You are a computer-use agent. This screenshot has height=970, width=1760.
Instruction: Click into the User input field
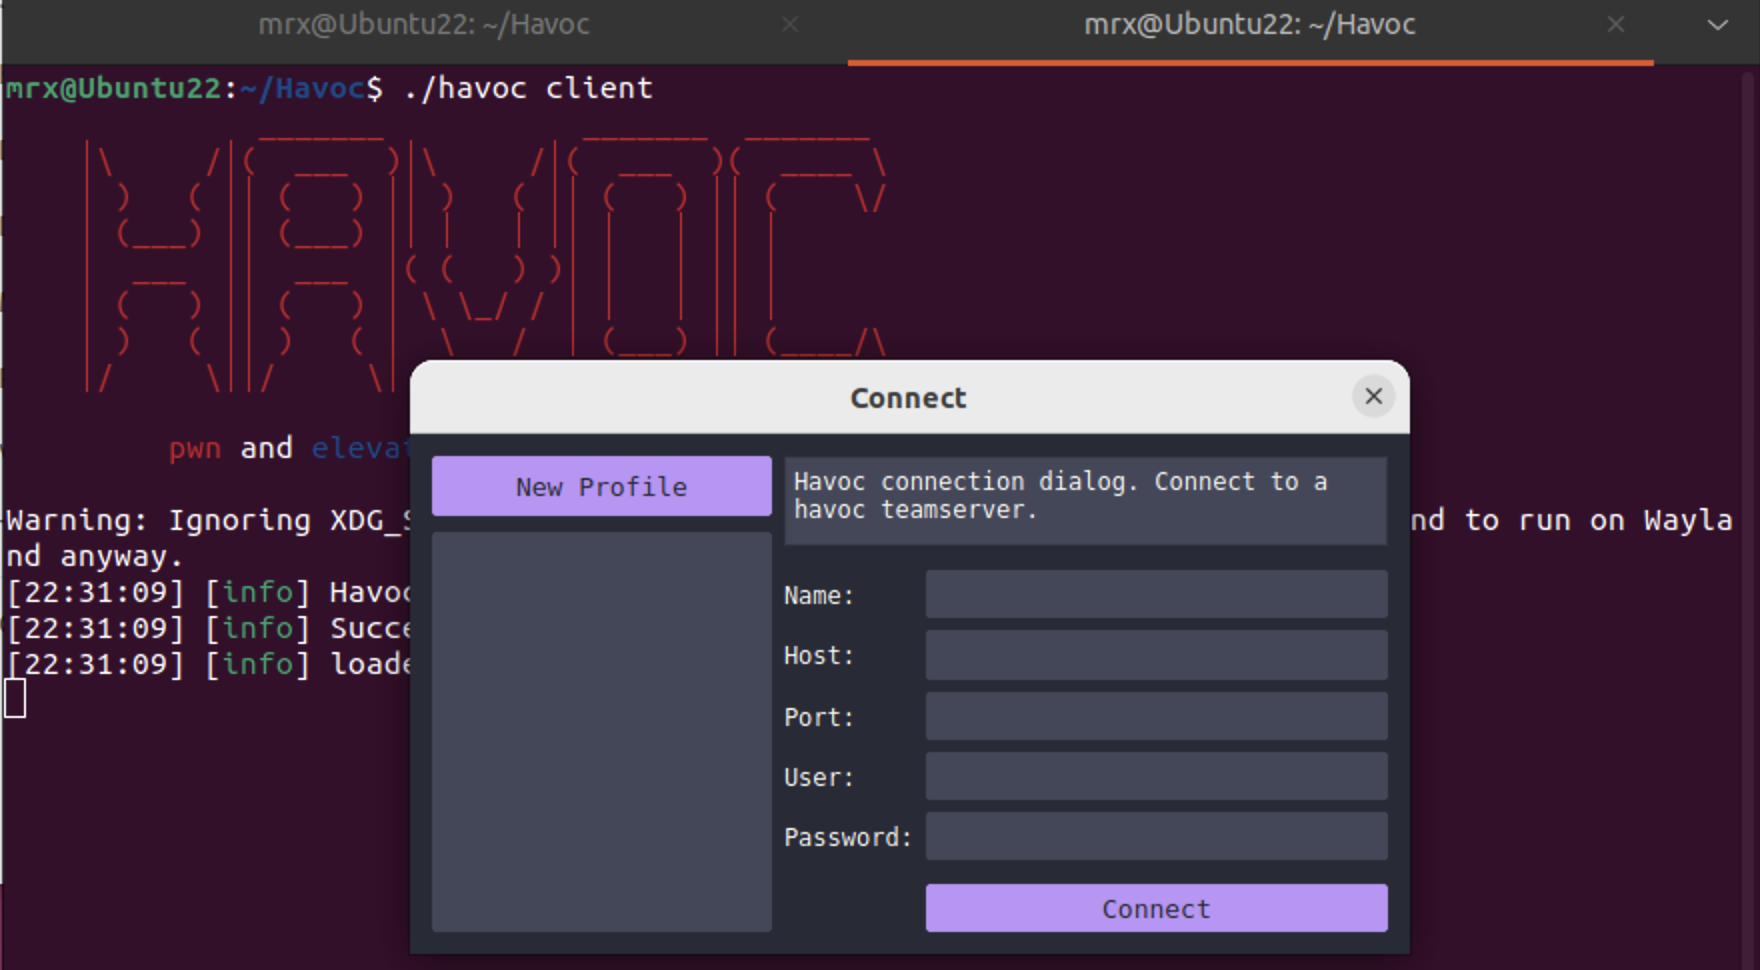pos(1156,776)
